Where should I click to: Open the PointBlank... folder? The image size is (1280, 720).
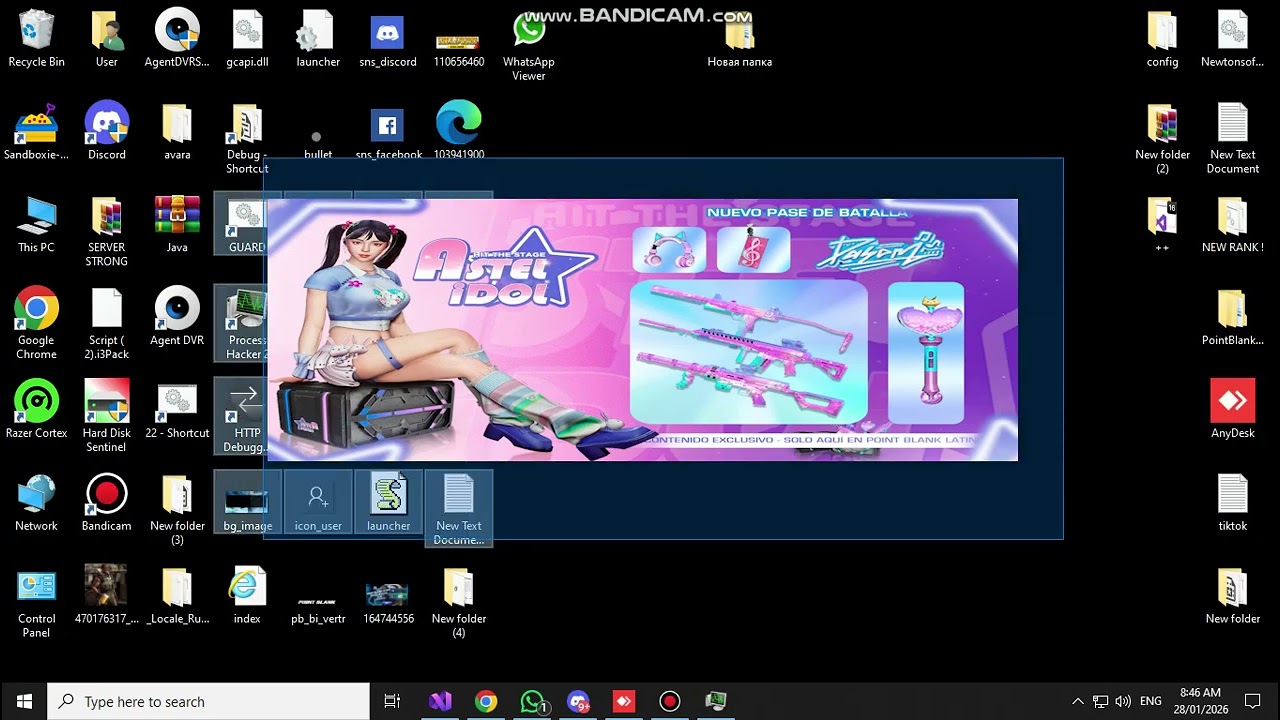coord(1233,319)
